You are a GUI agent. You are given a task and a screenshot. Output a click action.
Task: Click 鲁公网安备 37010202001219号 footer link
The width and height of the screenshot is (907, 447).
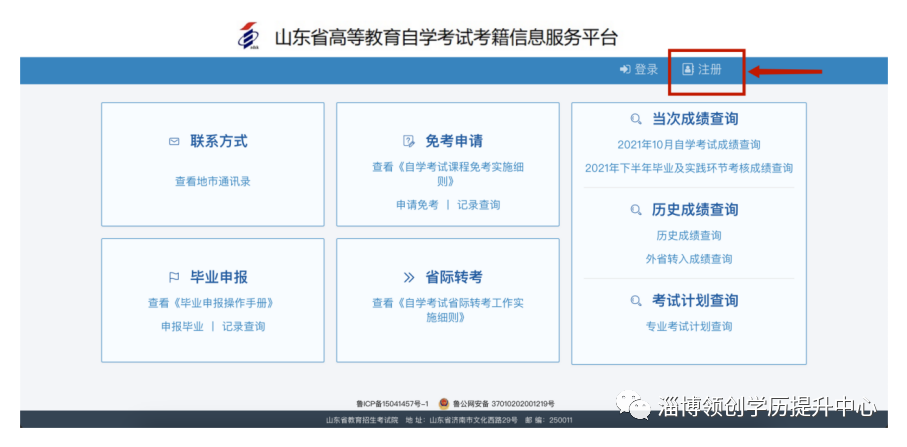[503, 404]
